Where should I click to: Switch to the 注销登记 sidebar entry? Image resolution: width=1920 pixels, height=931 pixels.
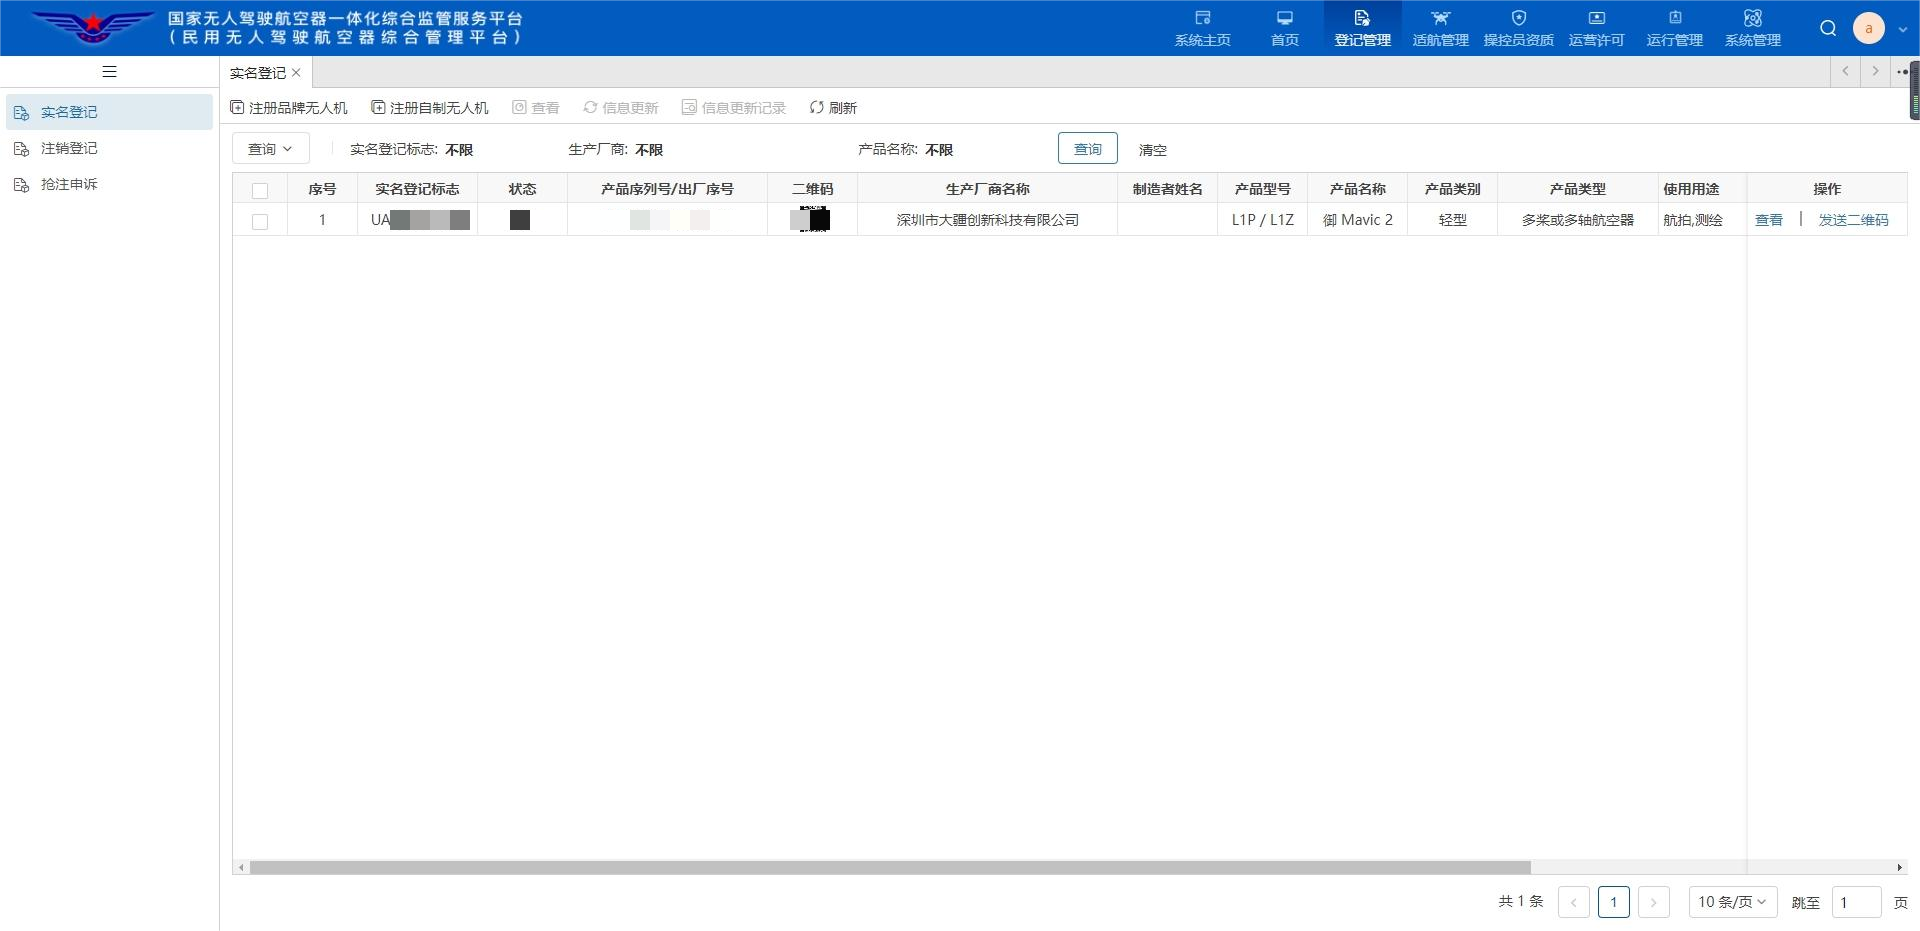[x=68, y=148]
